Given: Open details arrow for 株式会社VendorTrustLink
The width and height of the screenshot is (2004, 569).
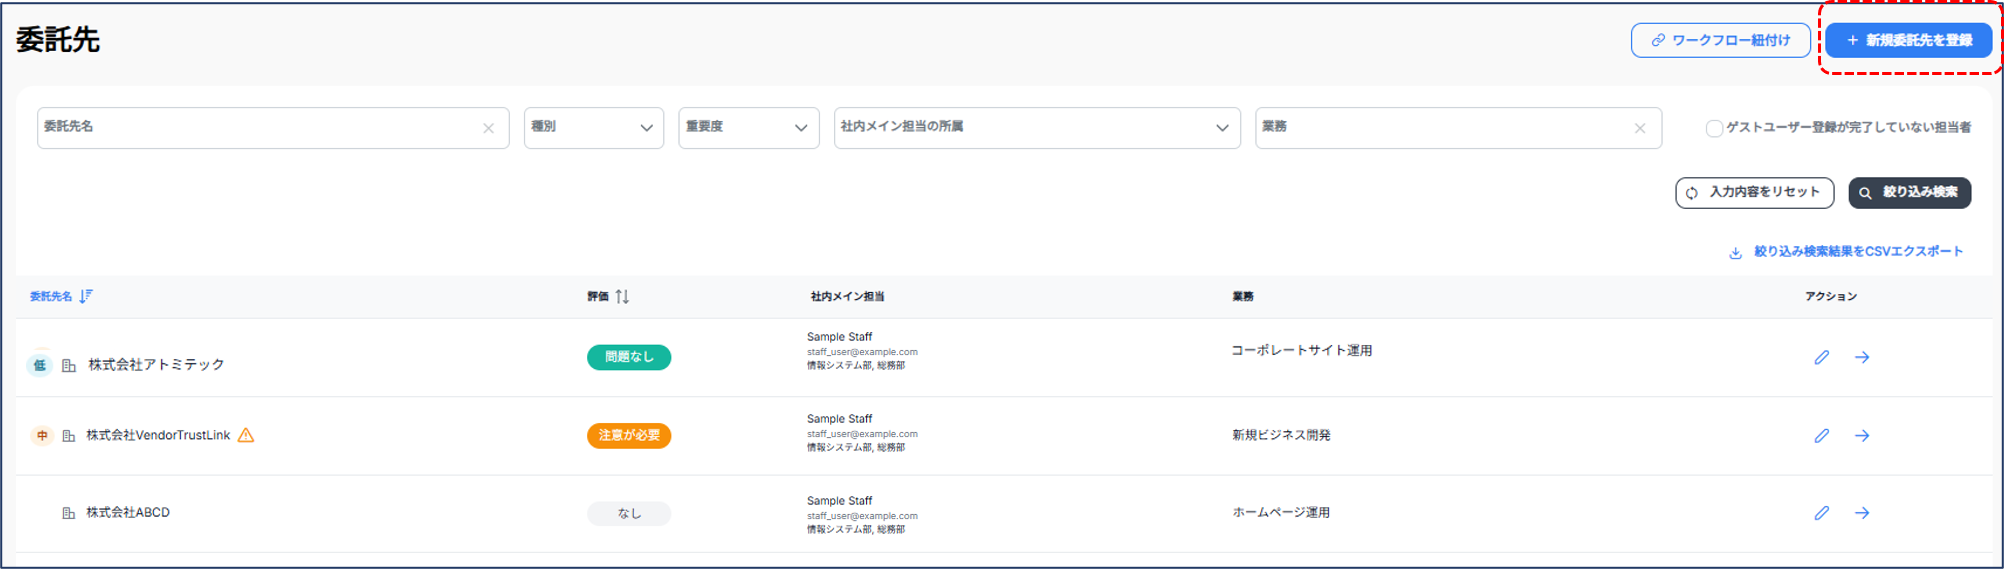Looking at the screenshot, I should (x=1861, y=436).
